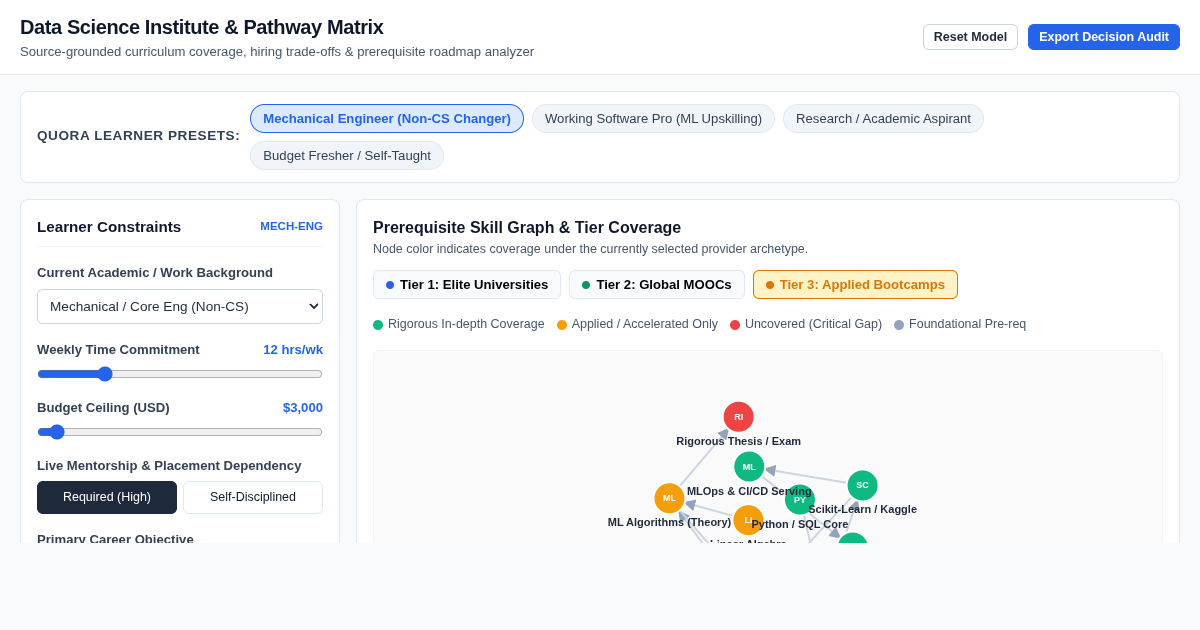Screen dimensions: 1200x630
Task: Click the red RI Rigorous Thesis node
Action: (x=738, y=417)
